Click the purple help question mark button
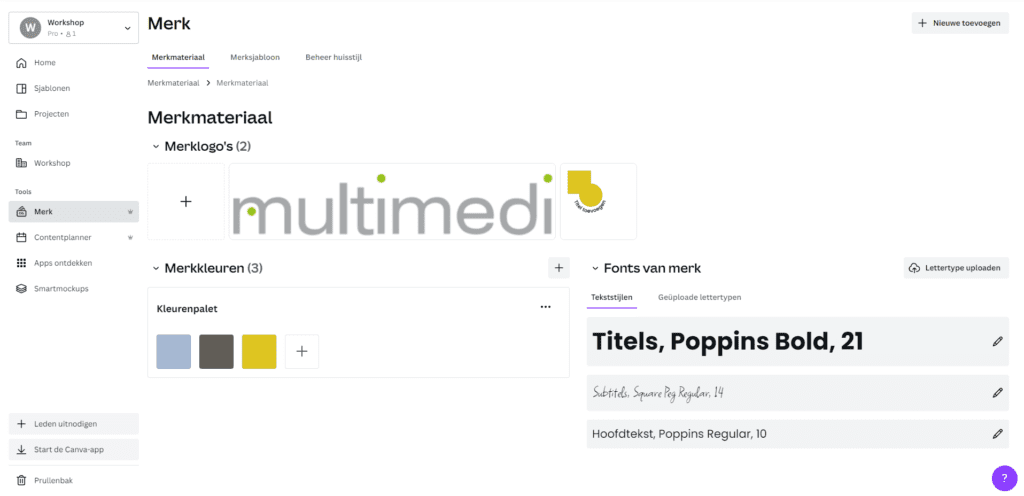The image size is (1024, 496). 1004,478
